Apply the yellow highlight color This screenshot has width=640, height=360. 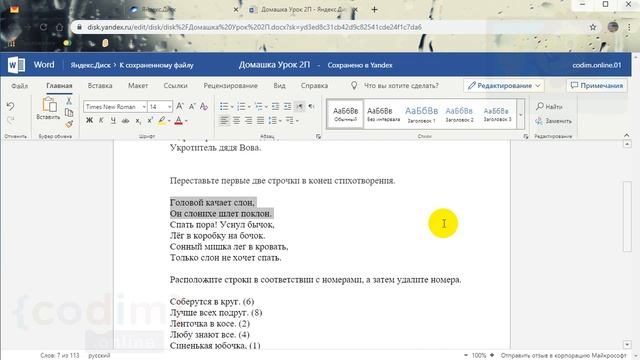[x=162, y=120]
